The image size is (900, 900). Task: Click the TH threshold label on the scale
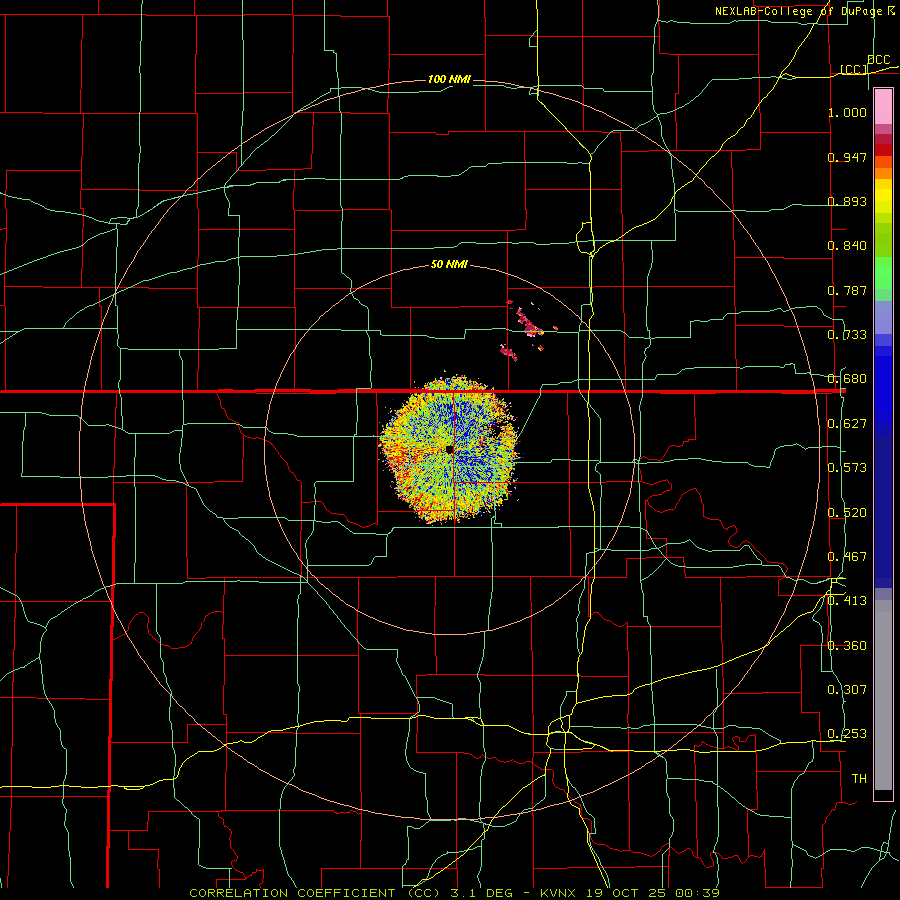859,779
